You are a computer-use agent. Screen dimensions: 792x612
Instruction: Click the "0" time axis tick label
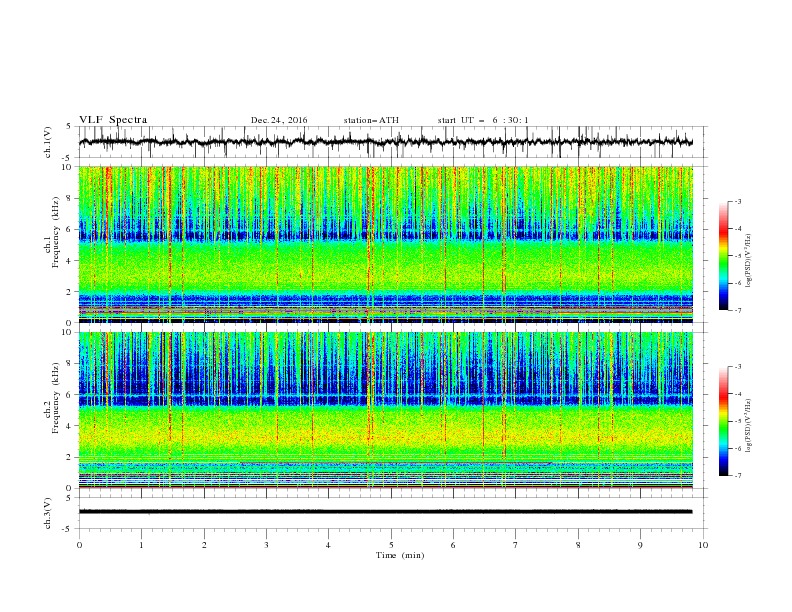79,545
